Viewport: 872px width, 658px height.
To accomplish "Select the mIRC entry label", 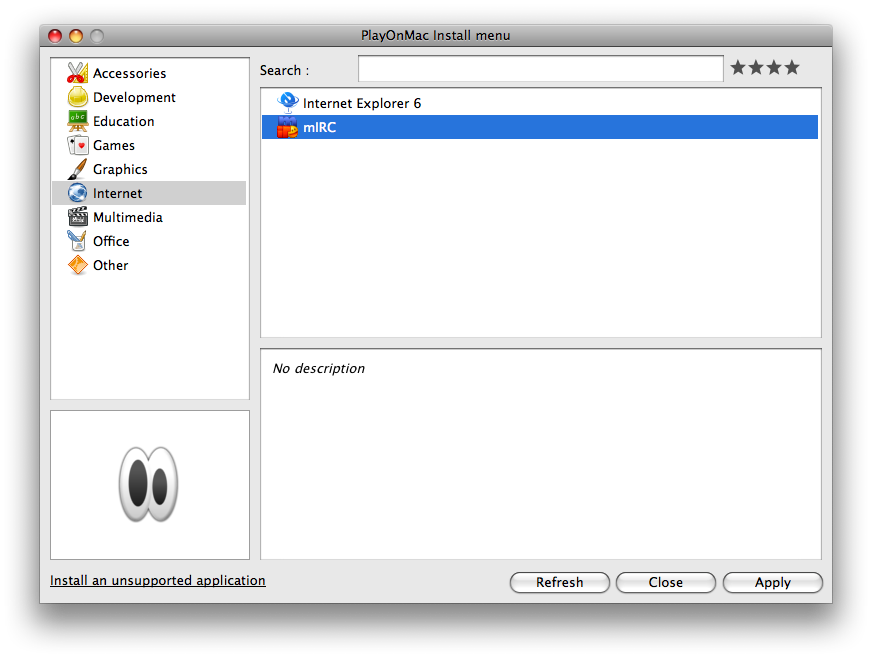I will point(321,127).
